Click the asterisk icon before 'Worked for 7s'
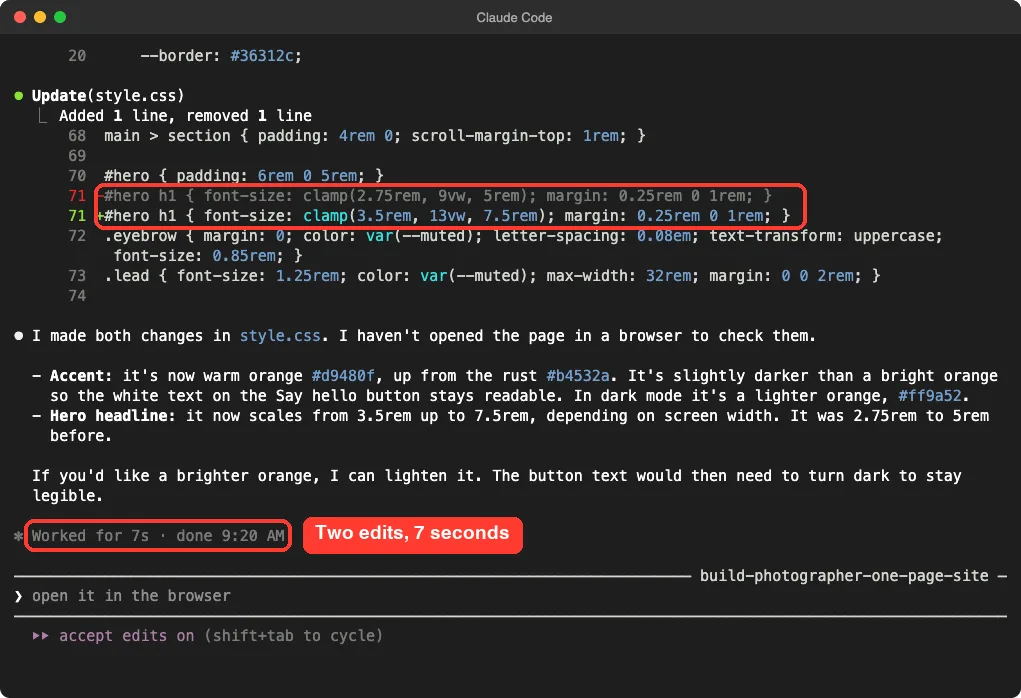The height and width of the screenshot is (698, 1021). [18, 537]
